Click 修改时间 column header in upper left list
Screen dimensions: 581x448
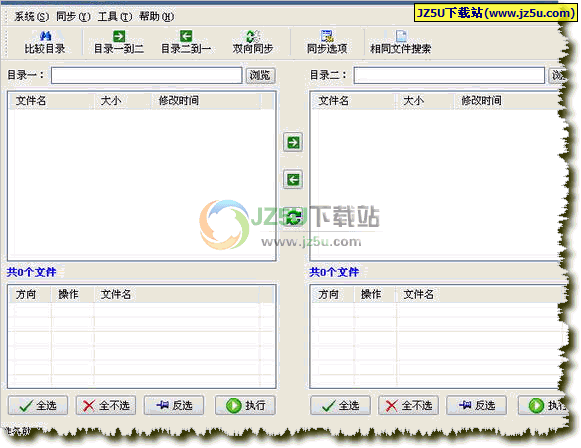pyautogui.click(x=206, y=101)
